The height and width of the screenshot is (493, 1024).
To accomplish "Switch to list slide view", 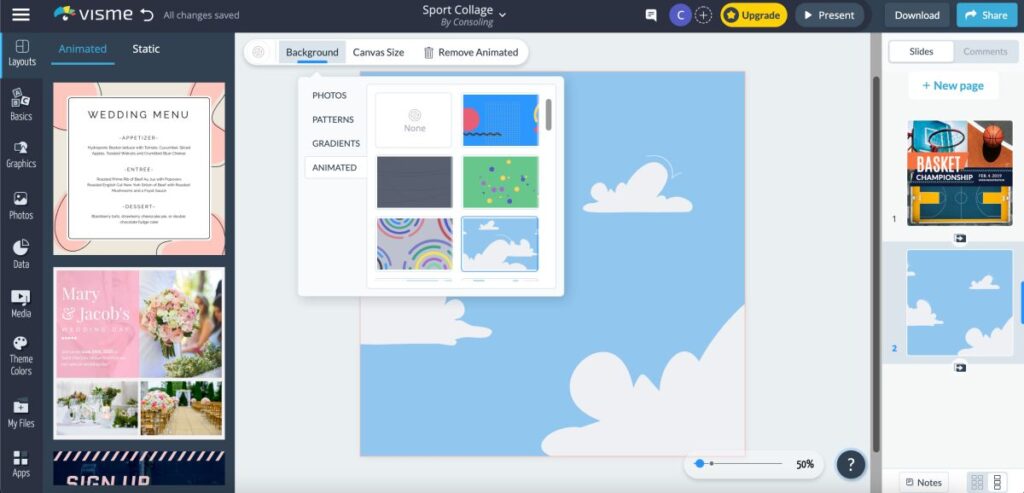I will pyautogui.click(x=997, y=482).
